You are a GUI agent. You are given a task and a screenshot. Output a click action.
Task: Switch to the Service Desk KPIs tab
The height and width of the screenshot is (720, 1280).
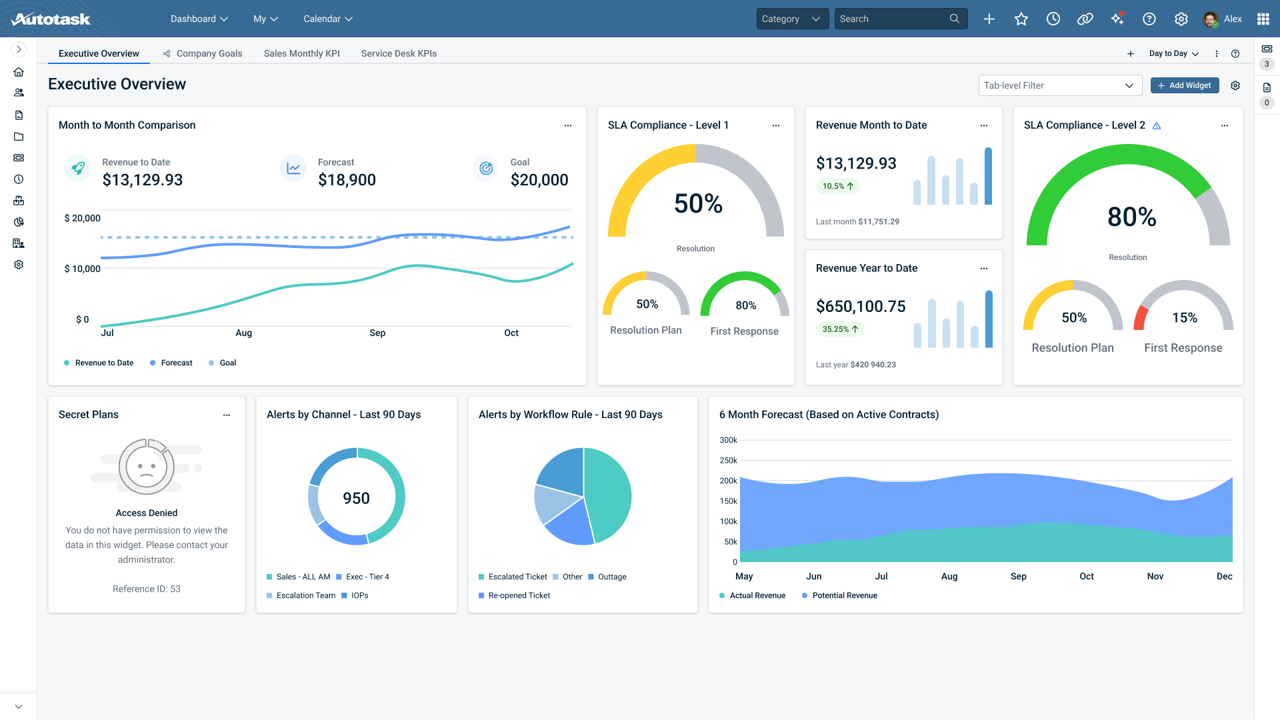click(x=398, y=53)
